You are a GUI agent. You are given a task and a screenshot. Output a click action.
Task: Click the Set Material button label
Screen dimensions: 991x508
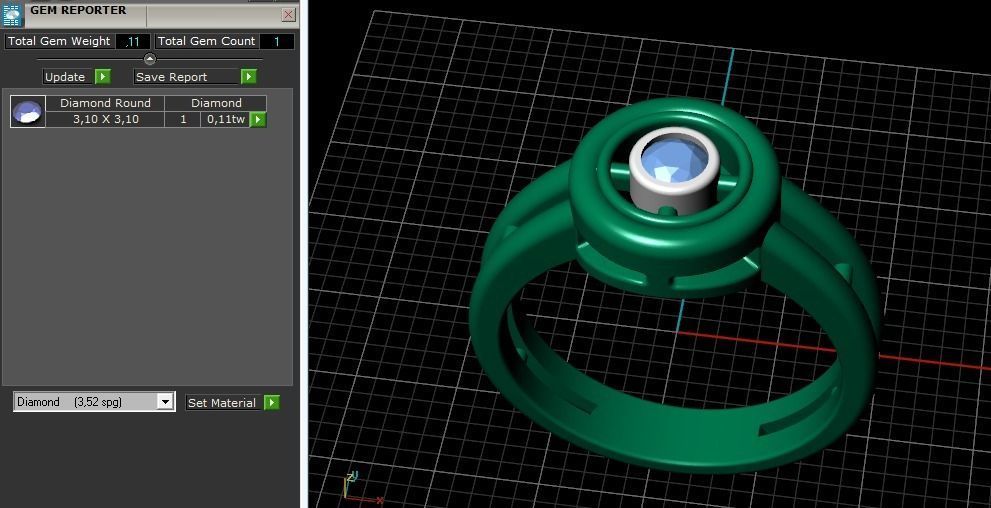(x=224, y=402)
